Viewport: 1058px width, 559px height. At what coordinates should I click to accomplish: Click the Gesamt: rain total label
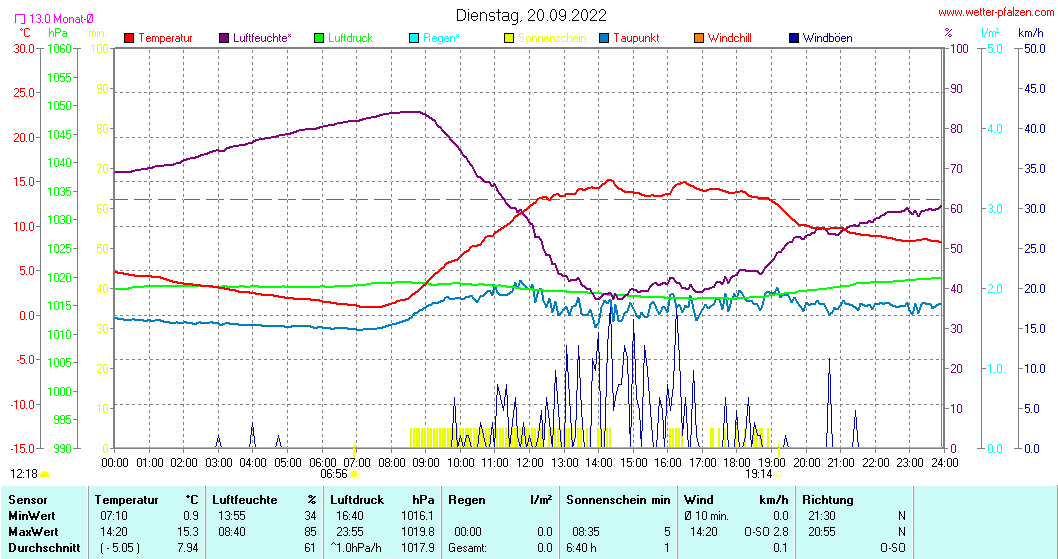point(468,548)
